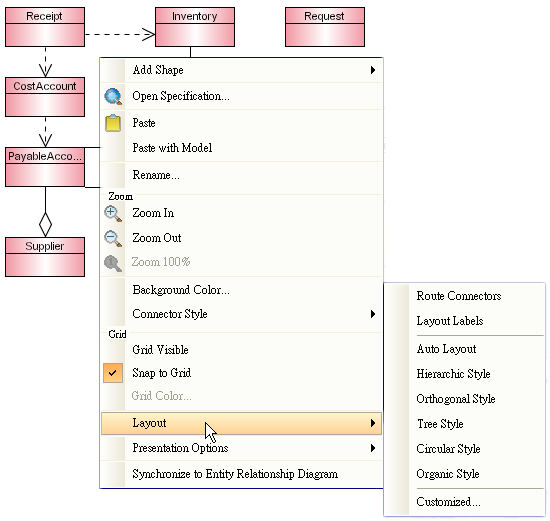
Task: Open the Presentation Options entry
Action: (241, 448)
